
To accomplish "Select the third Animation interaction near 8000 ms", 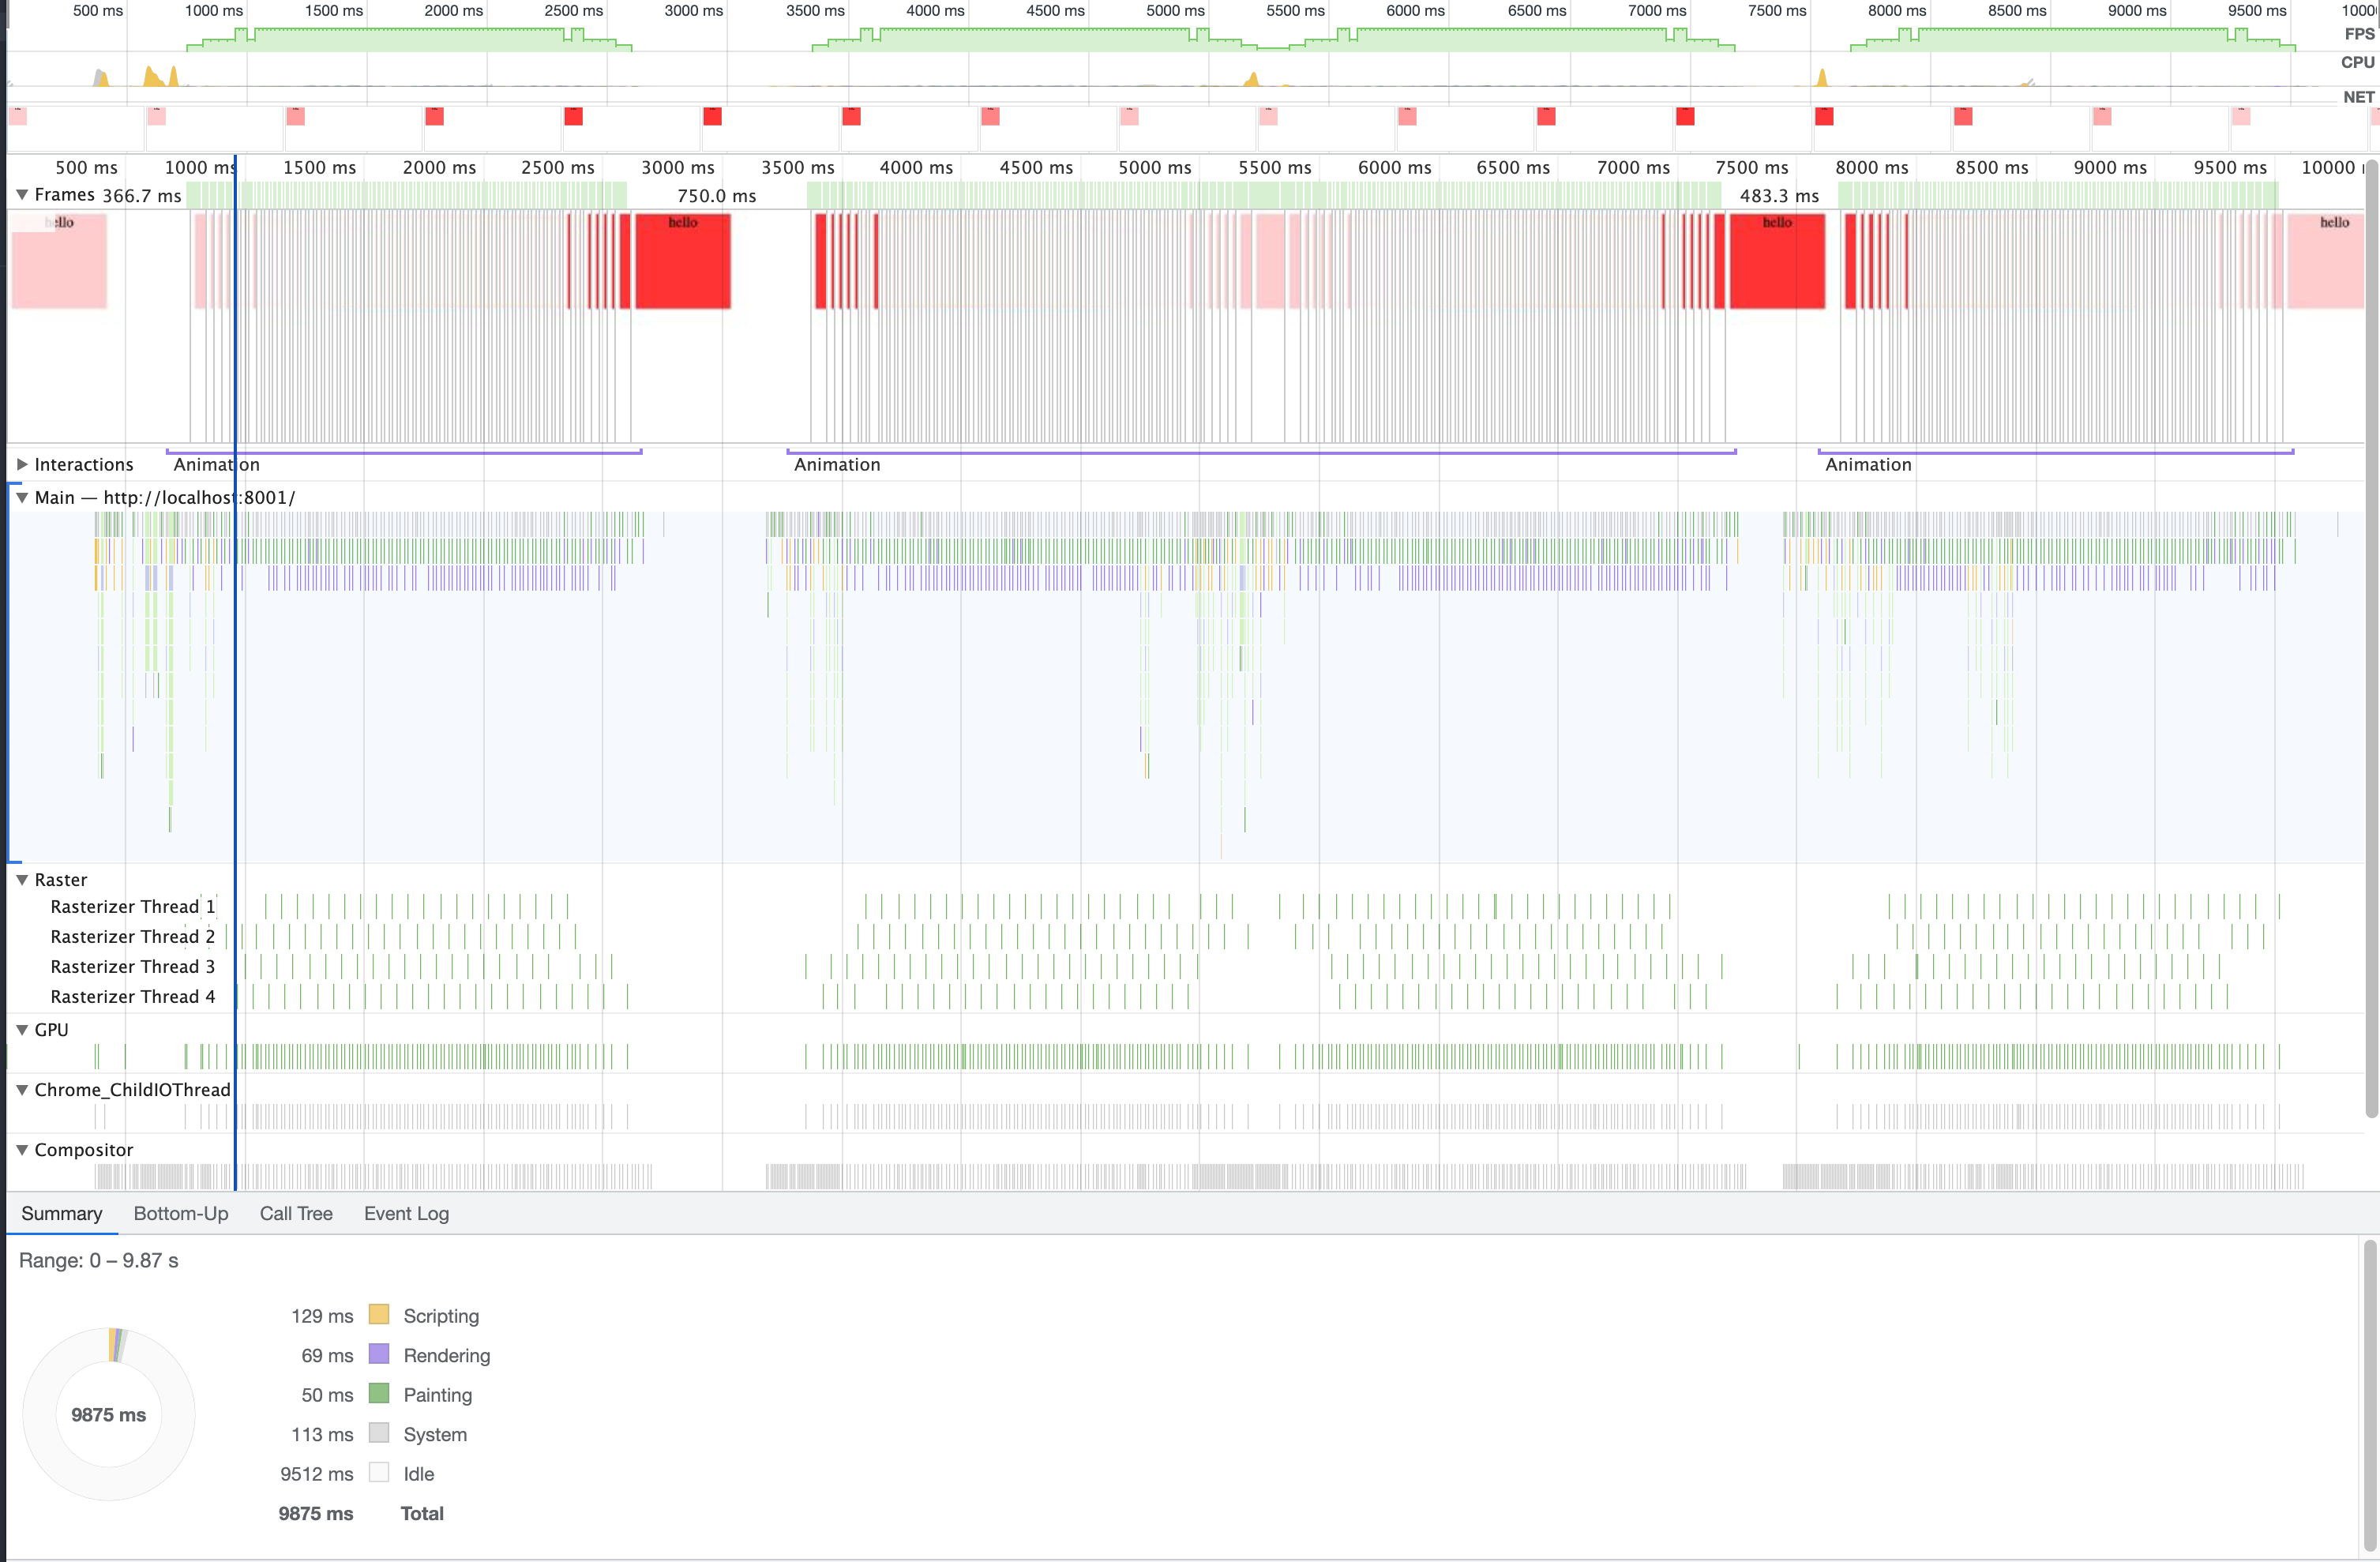I will (2055, 462).
